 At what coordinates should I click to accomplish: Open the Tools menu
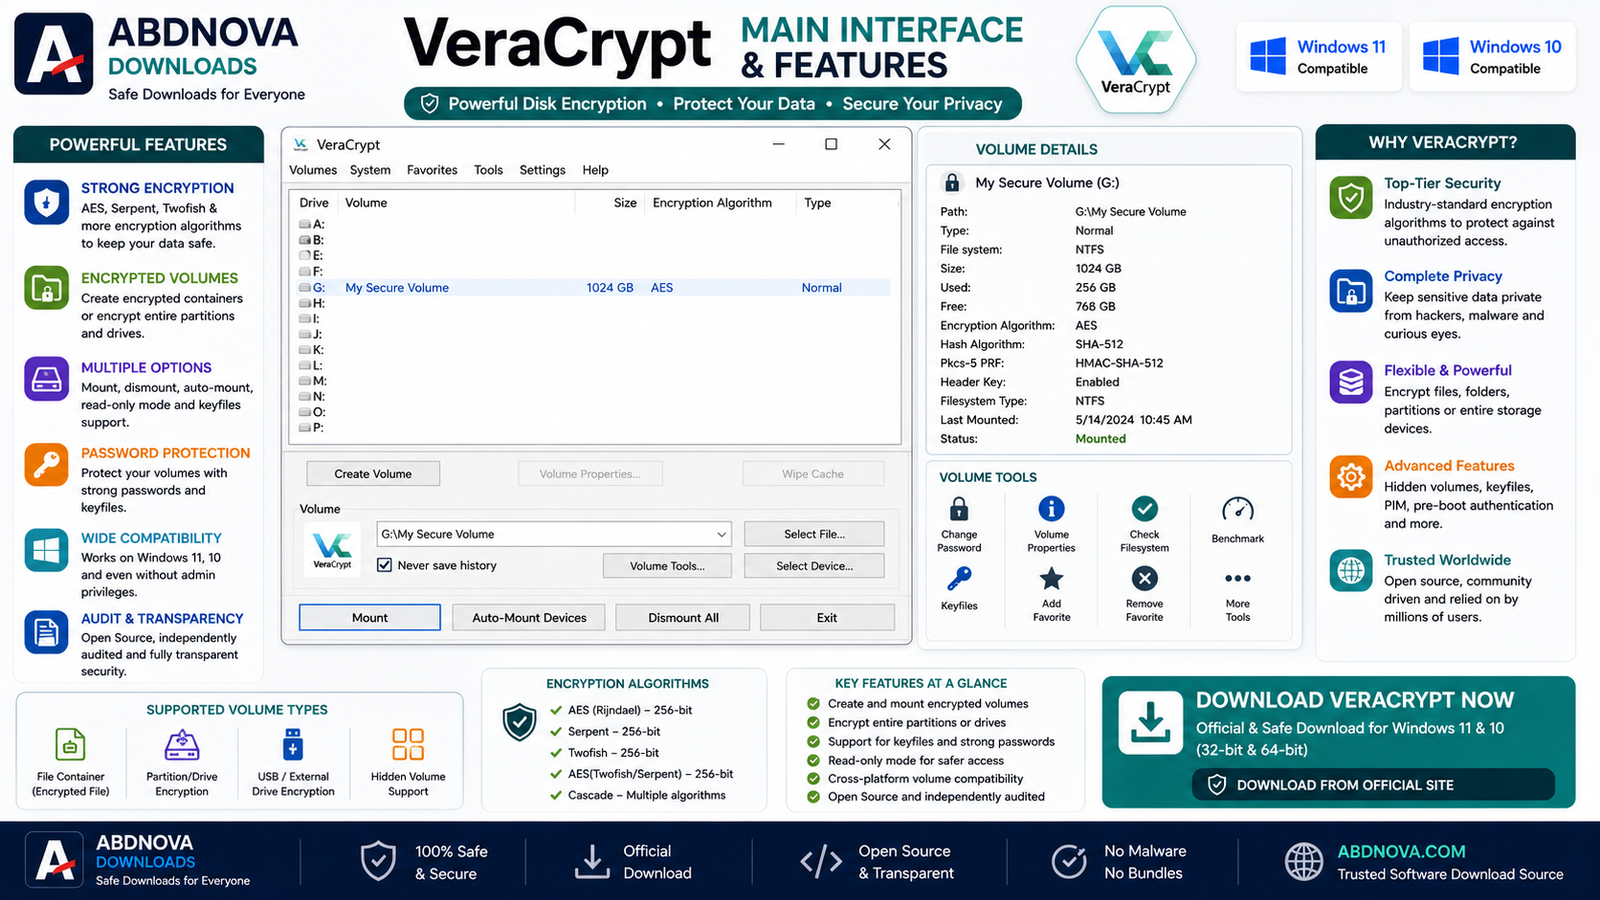488,170
